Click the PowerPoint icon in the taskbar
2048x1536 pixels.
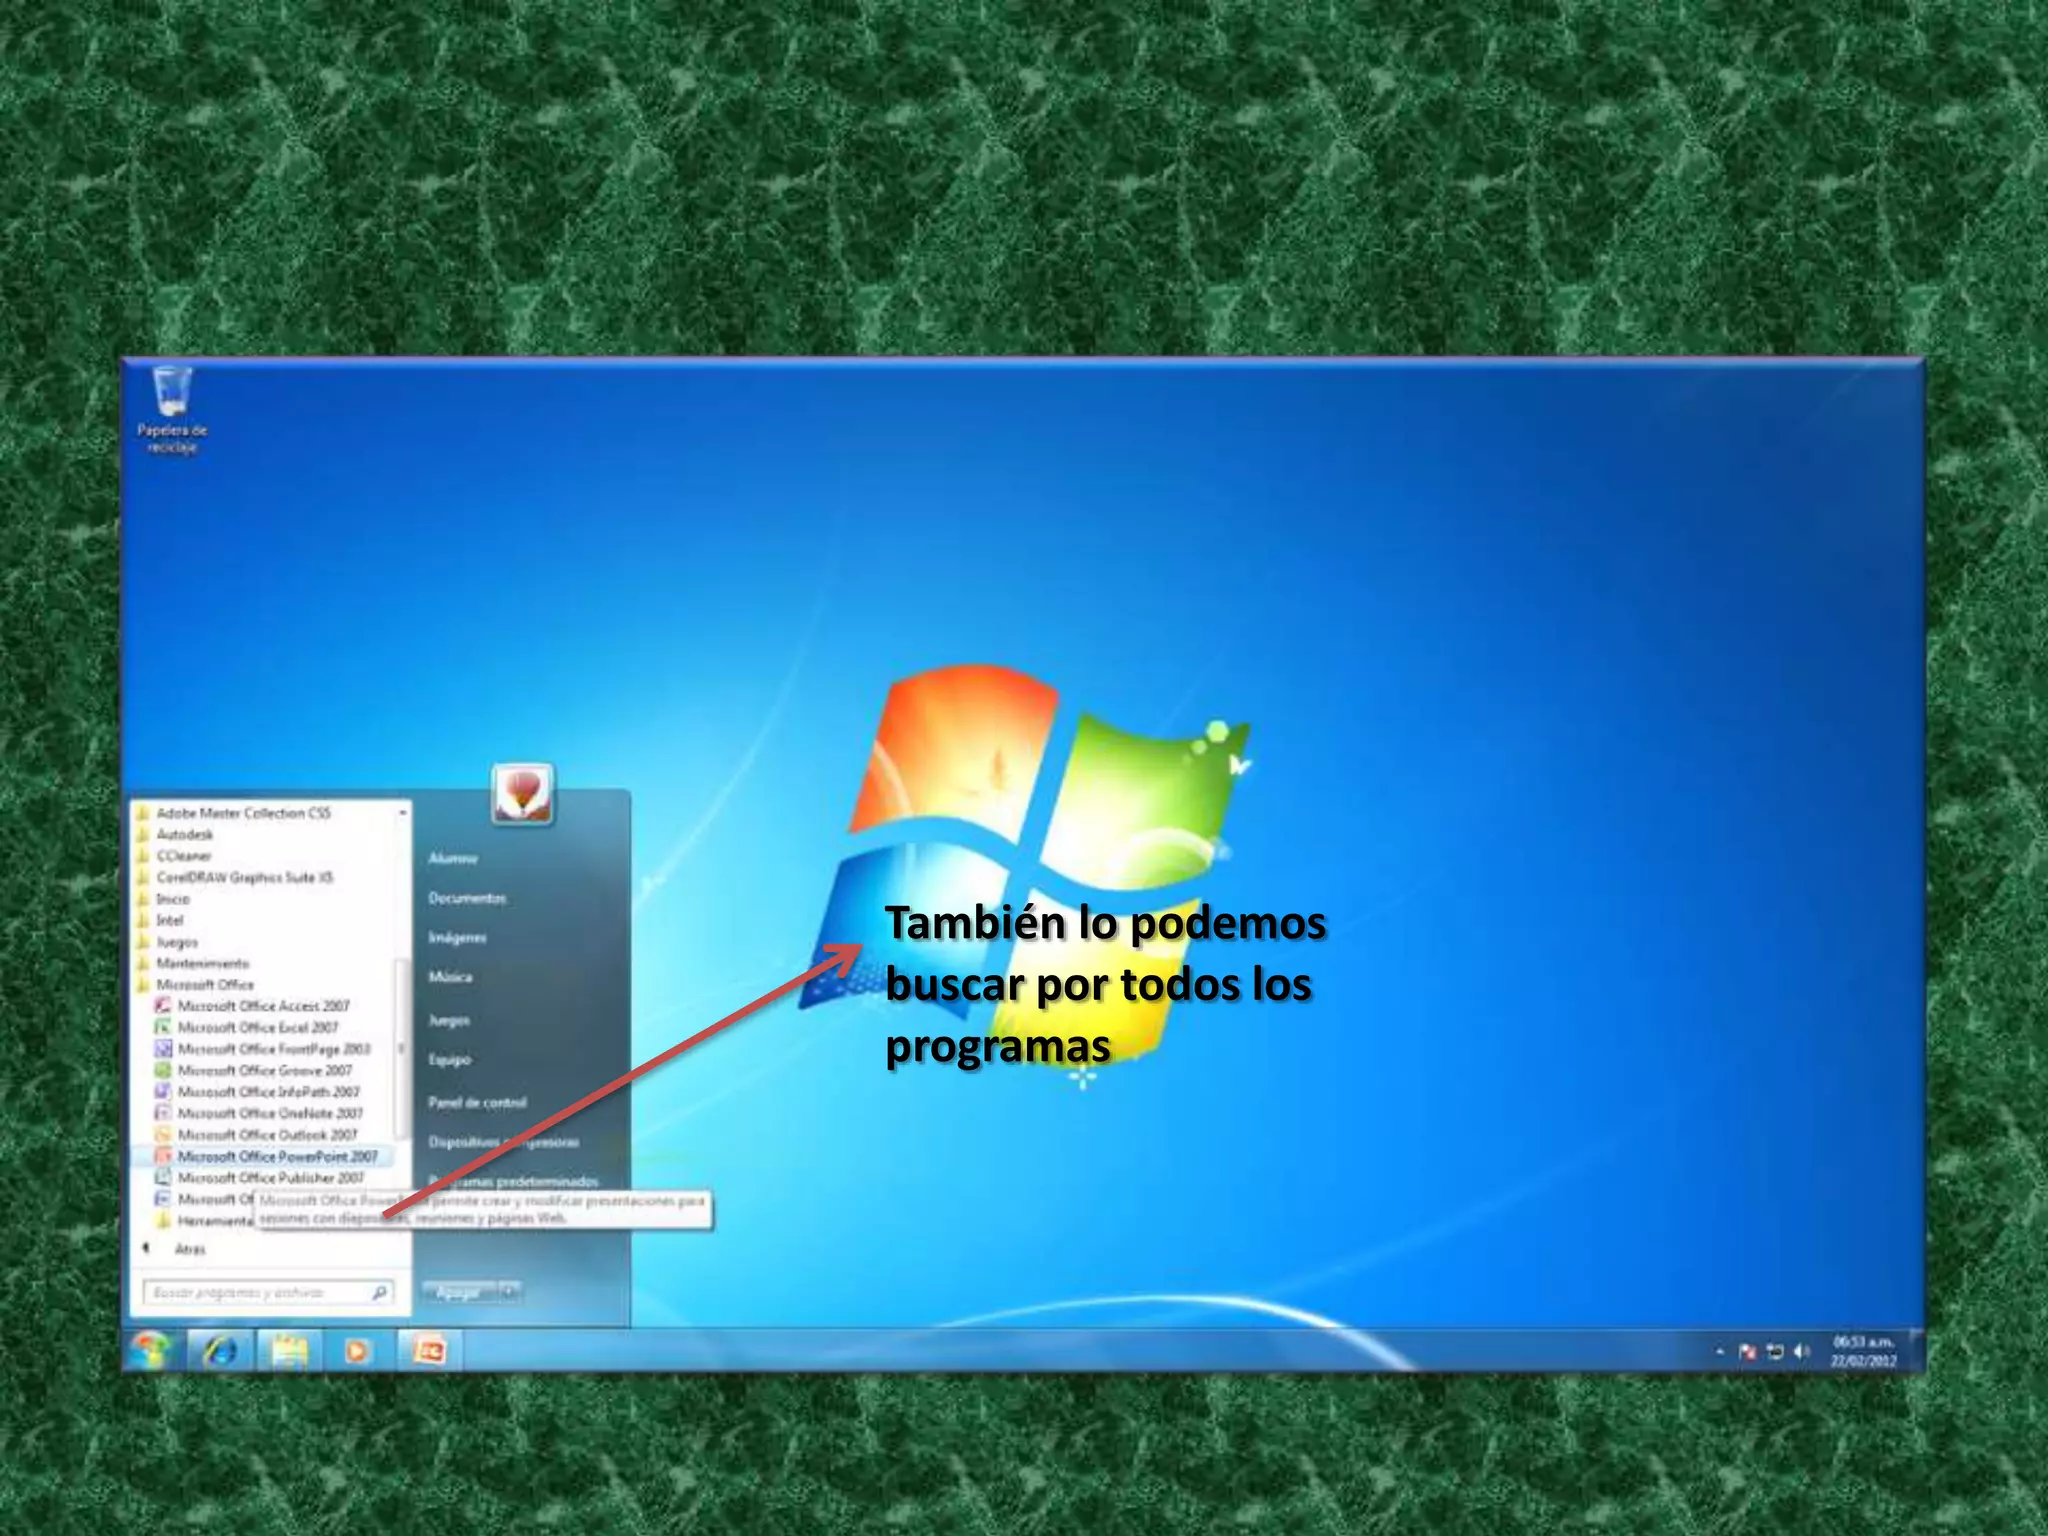(430, 1351)
